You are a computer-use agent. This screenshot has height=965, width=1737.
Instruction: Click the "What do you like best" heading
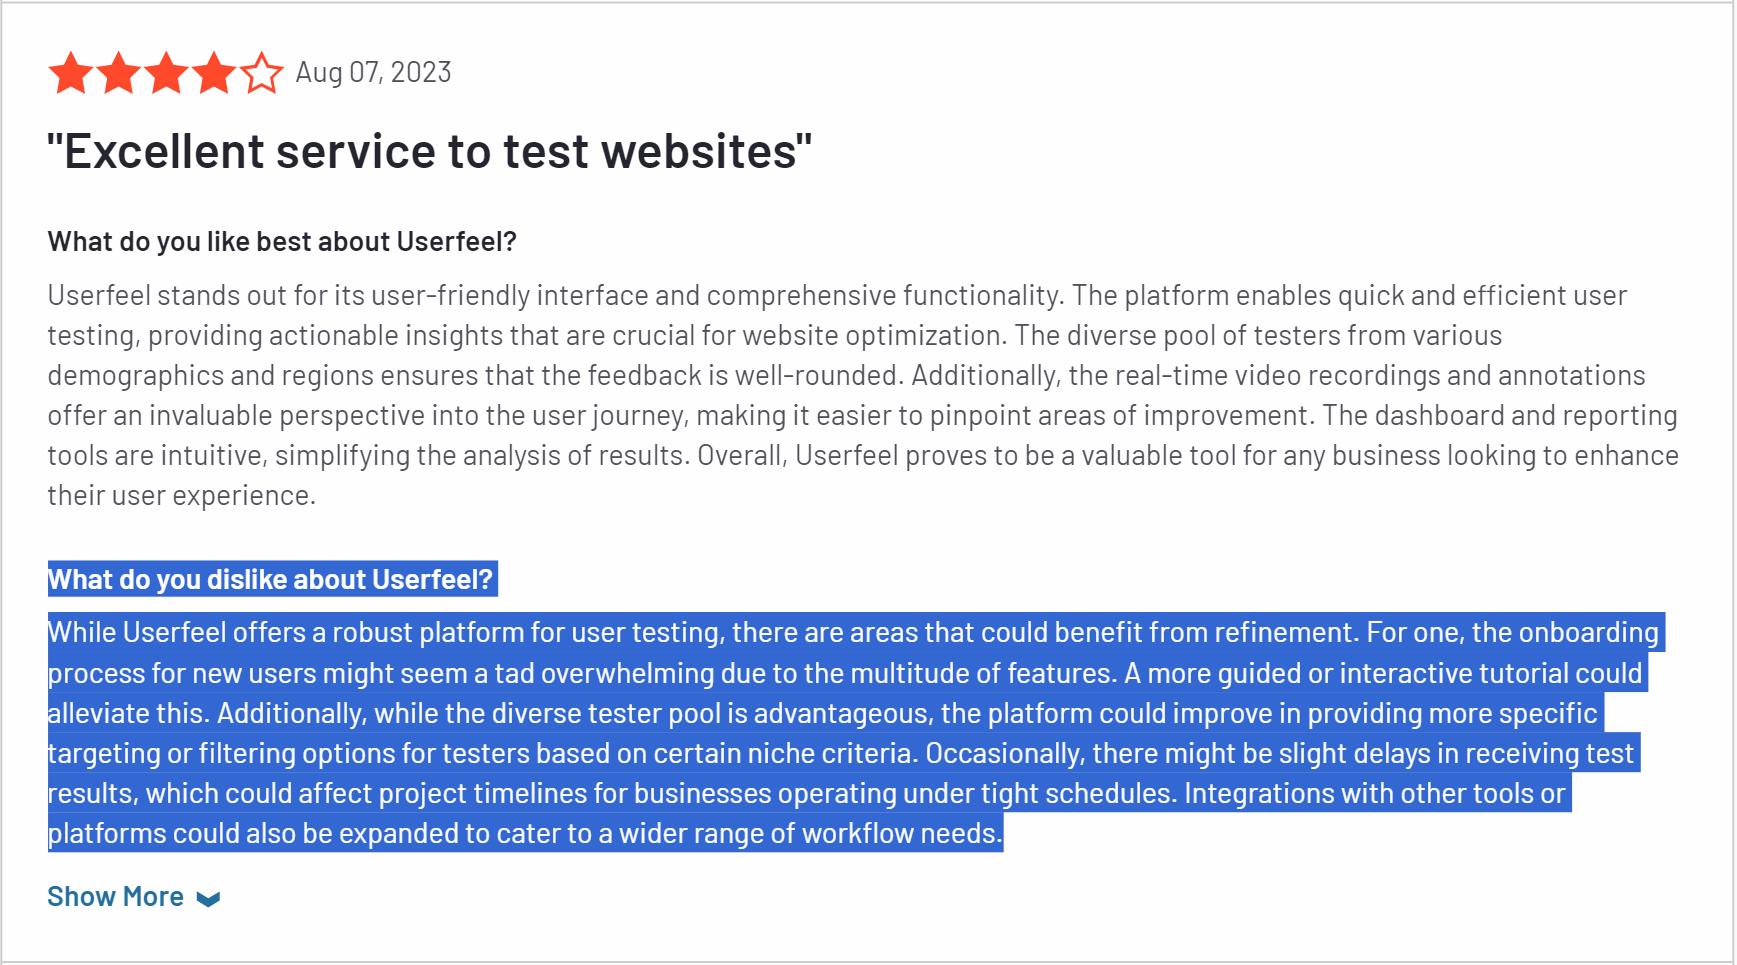pos(282,242)
